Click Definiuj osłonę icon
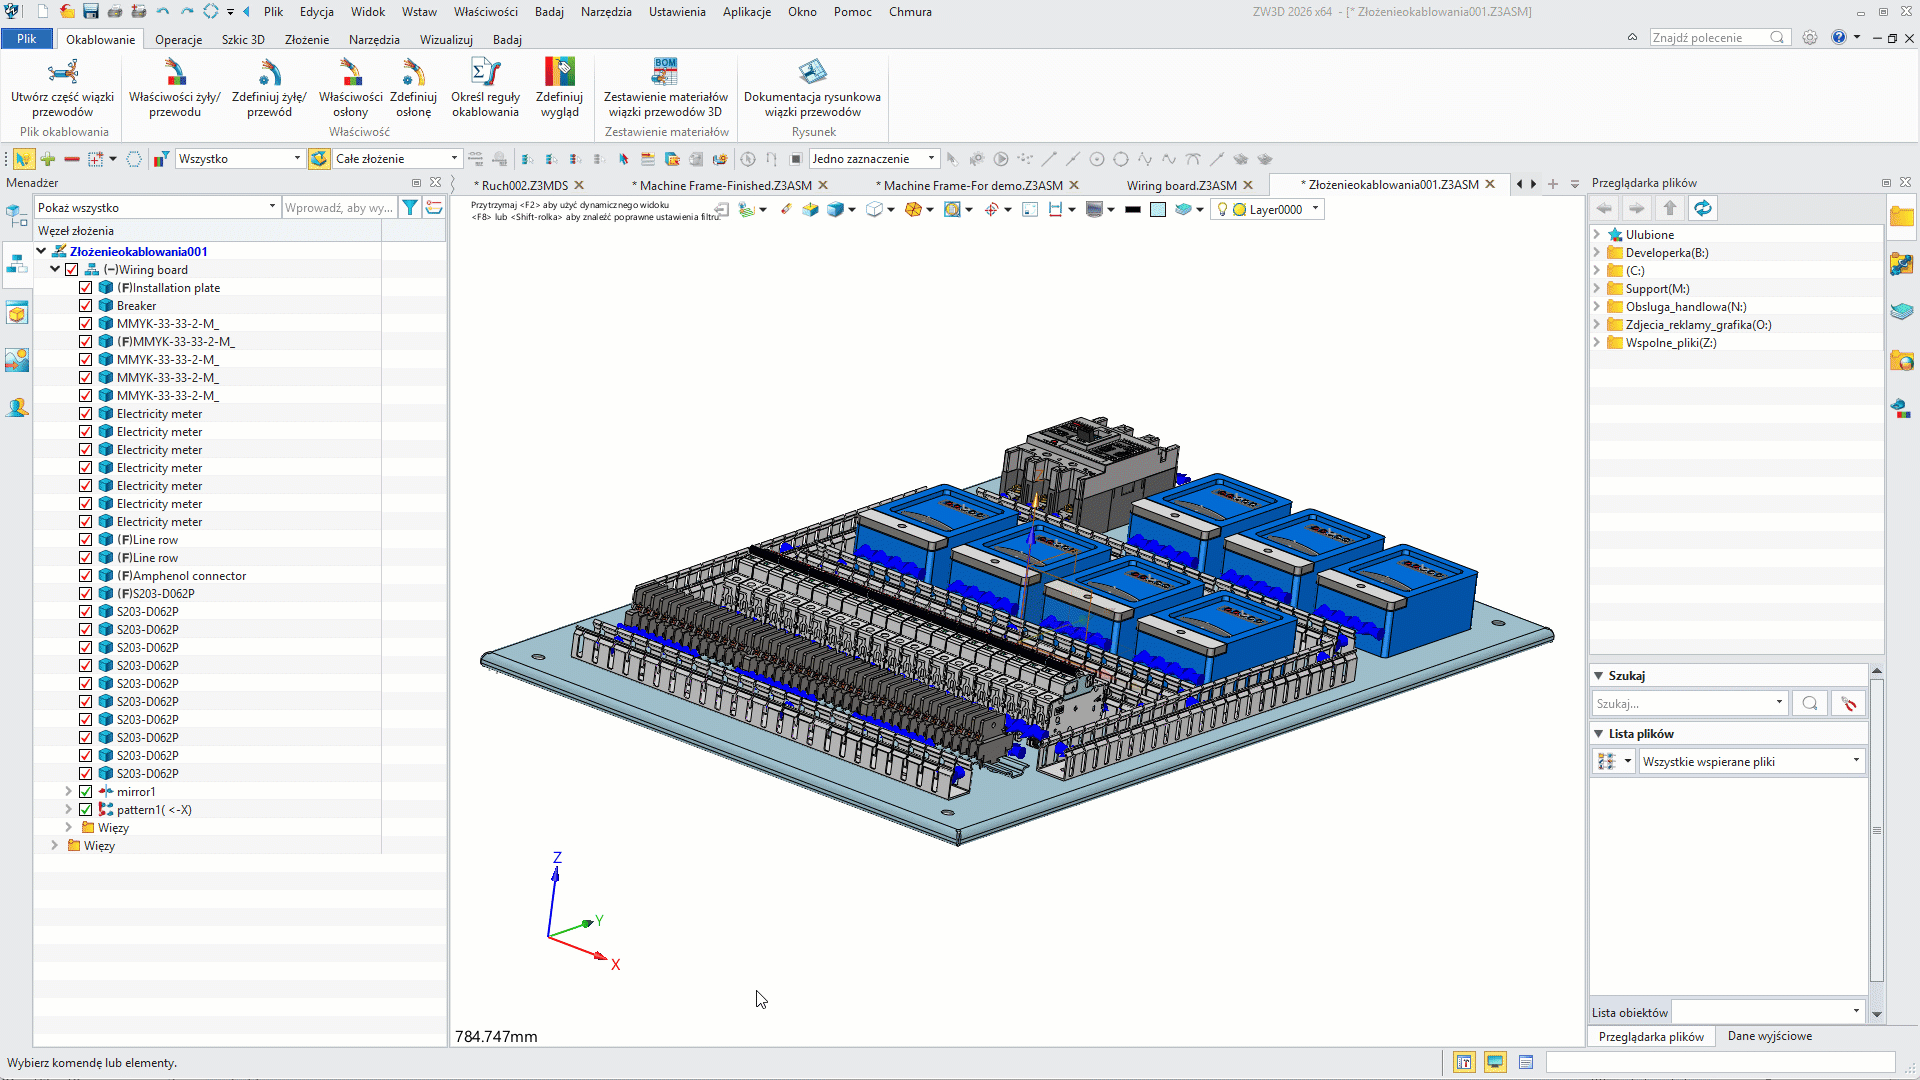Screen dimensions: 1920x1080 coord(413,72)
